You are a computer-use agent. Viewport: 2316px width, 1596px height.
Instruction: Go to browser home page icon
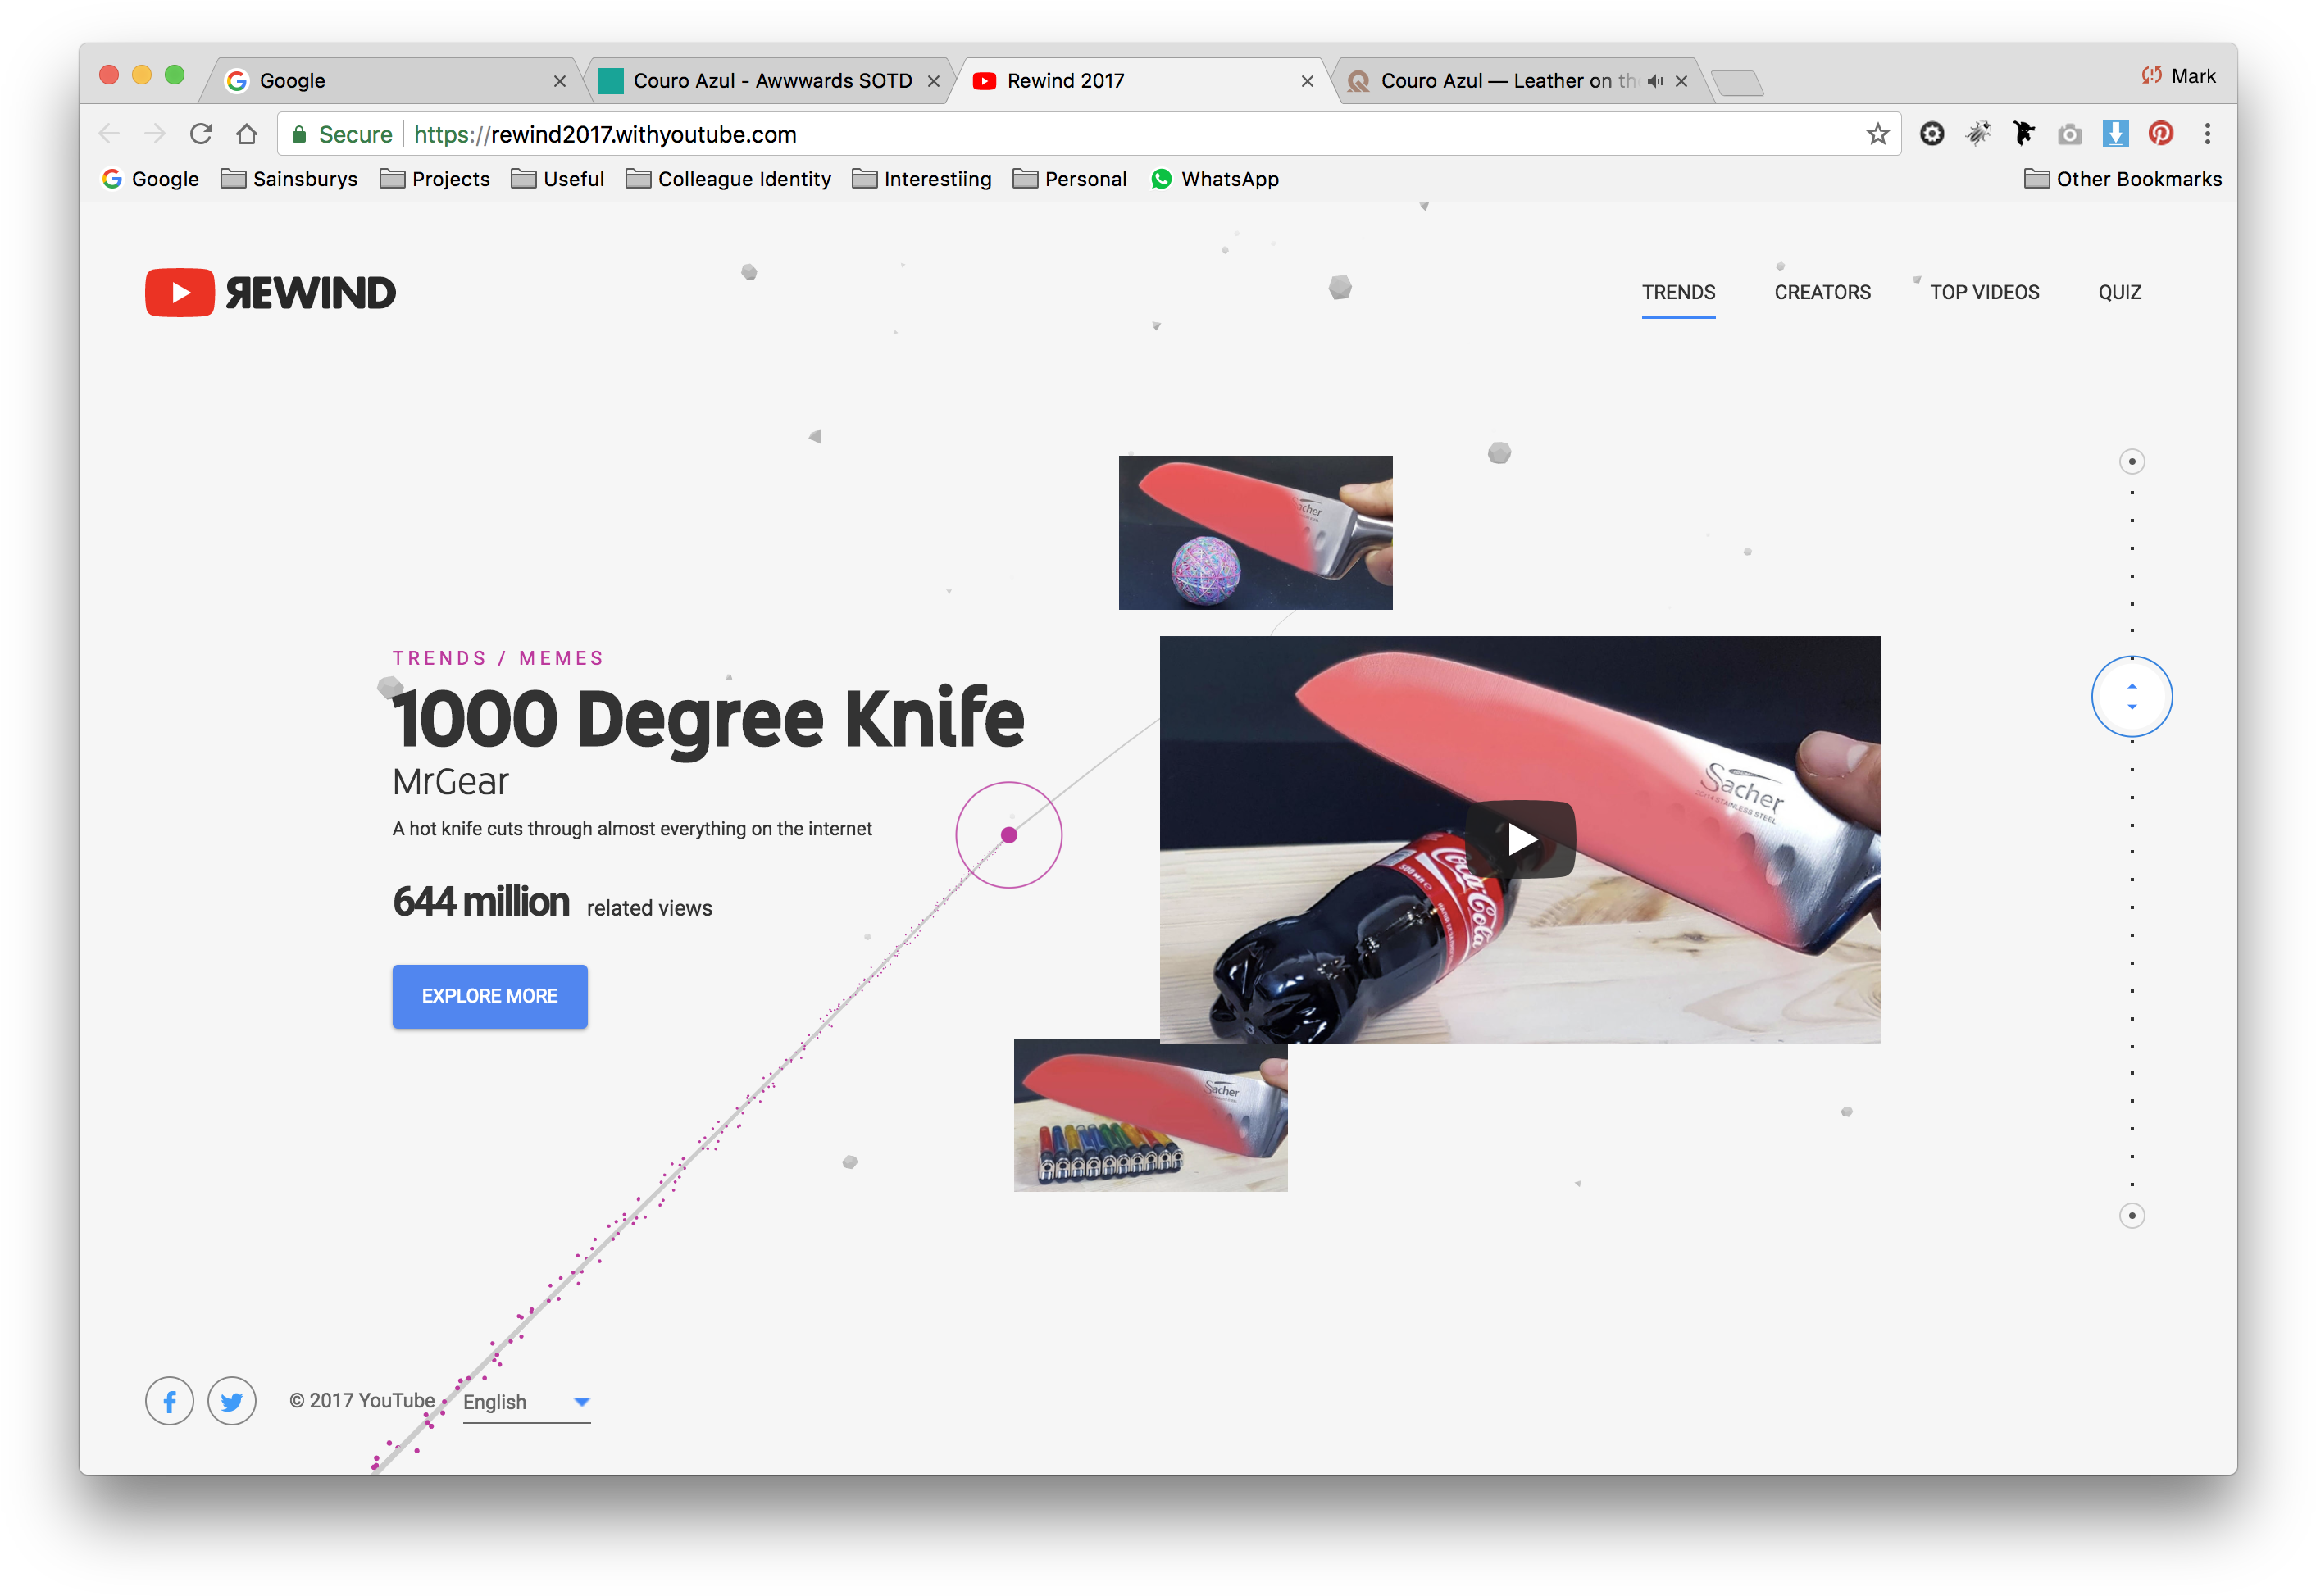247,134
